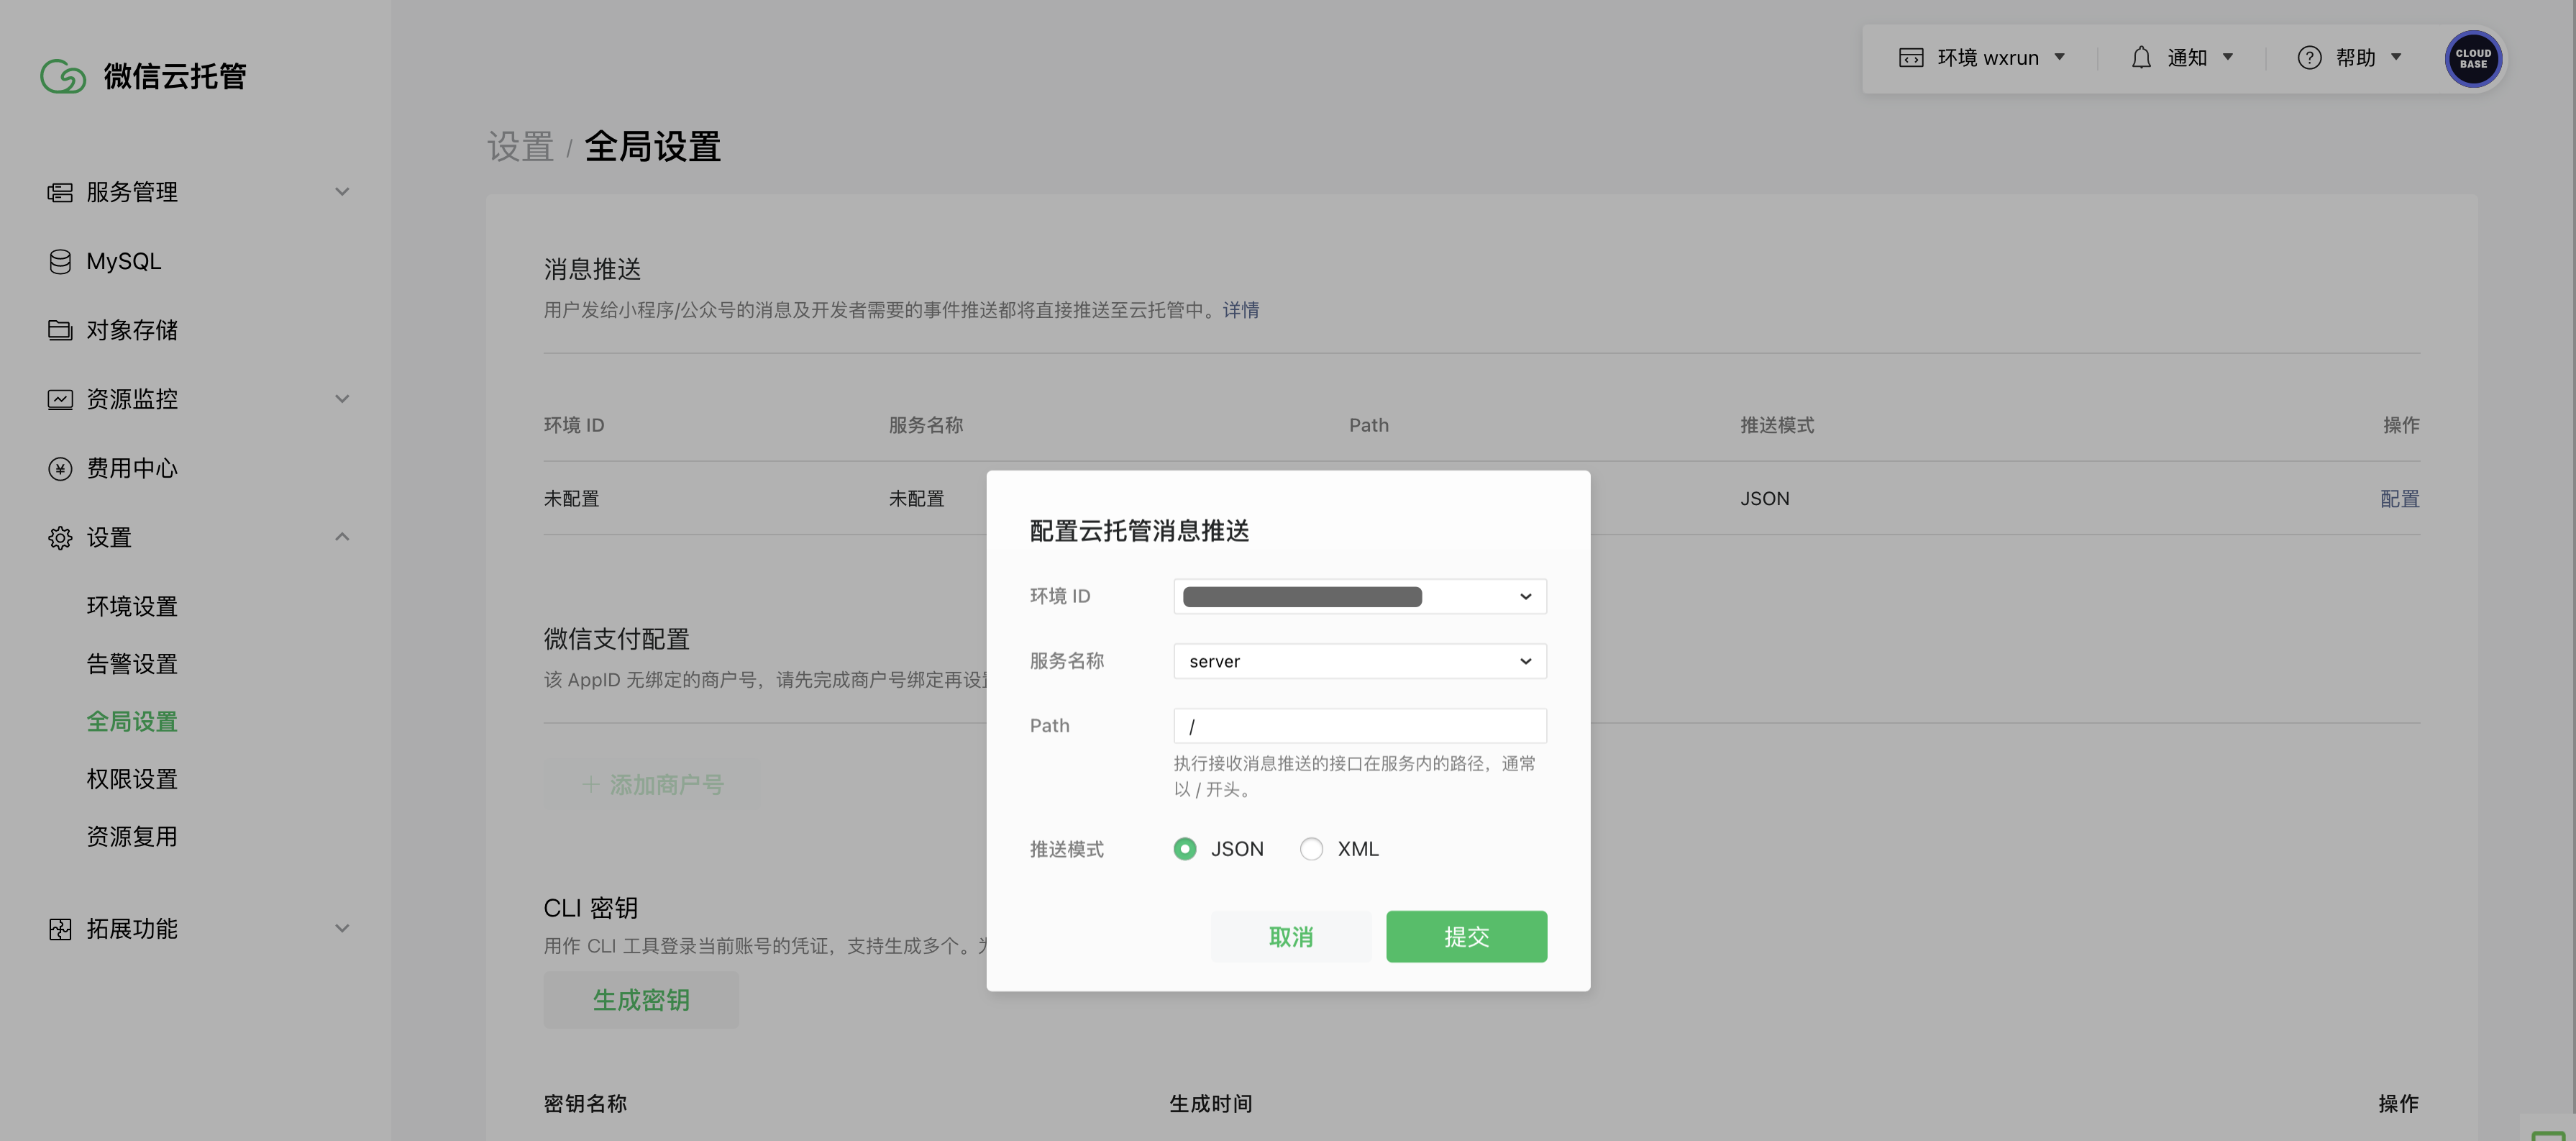
Task: Collapse the 设置 sidebar section
Action: [342, 537]
